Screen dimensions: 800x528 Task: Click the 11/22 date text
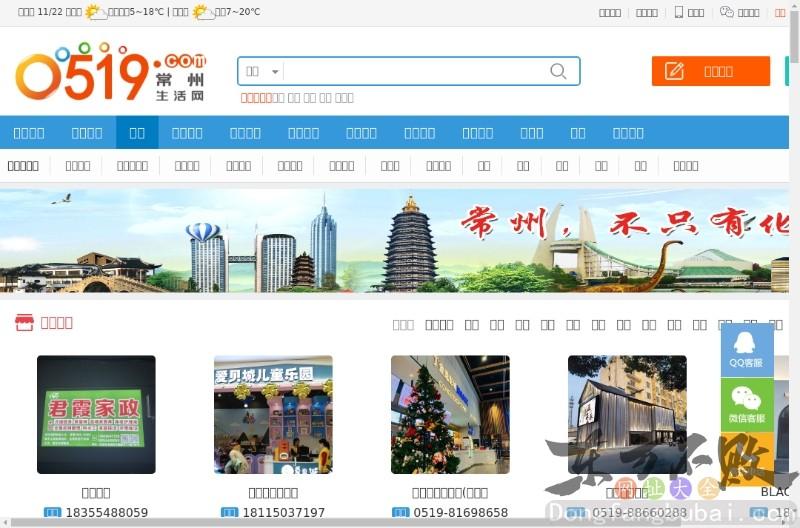click(49, 12)
